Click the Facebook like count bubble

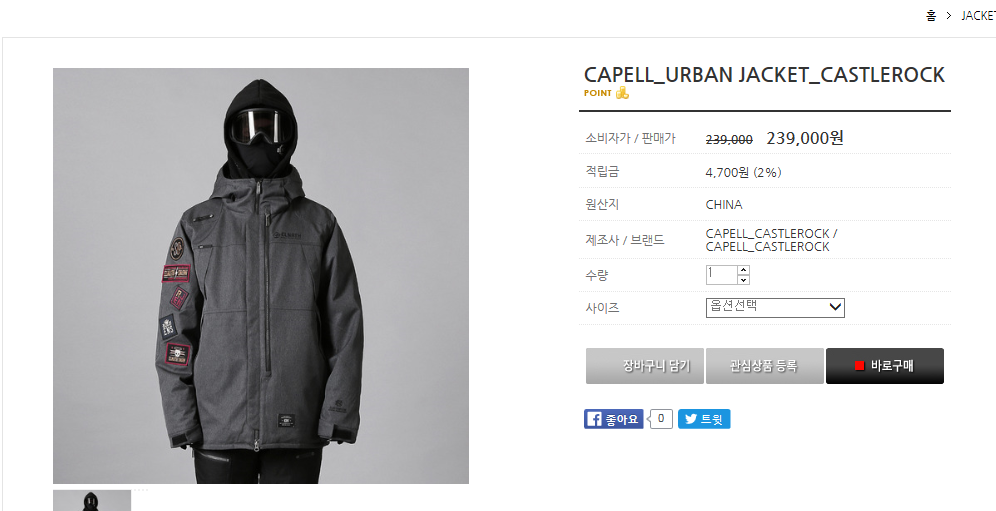[661, 419]
